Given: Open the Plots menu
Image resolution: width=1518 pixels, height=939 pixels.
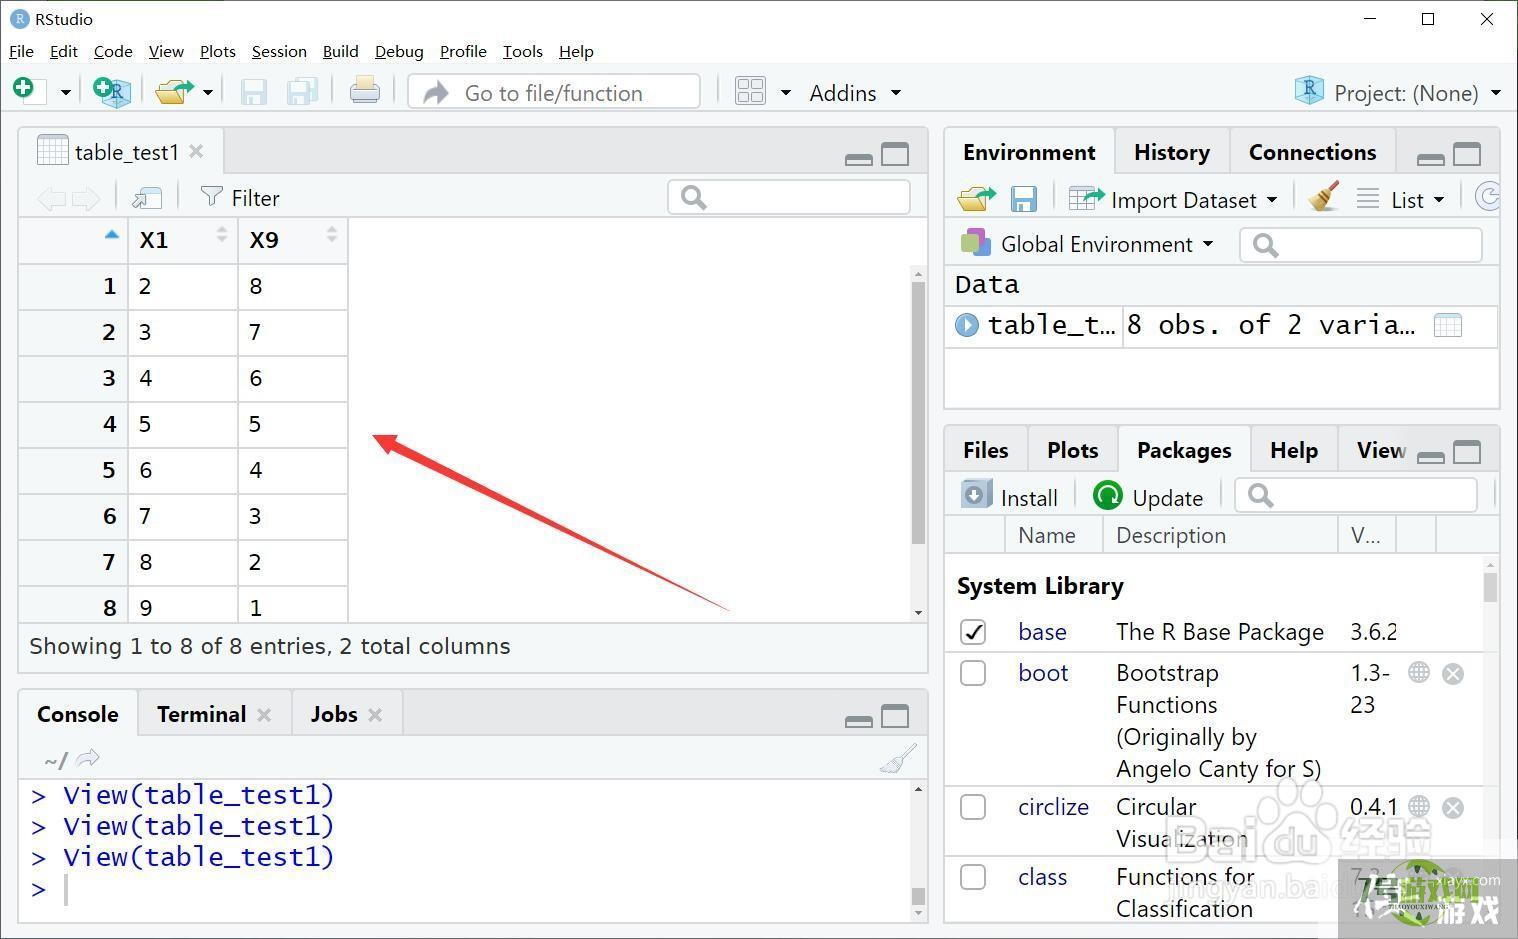Looking at the screenshot, I should coord(217,51).
